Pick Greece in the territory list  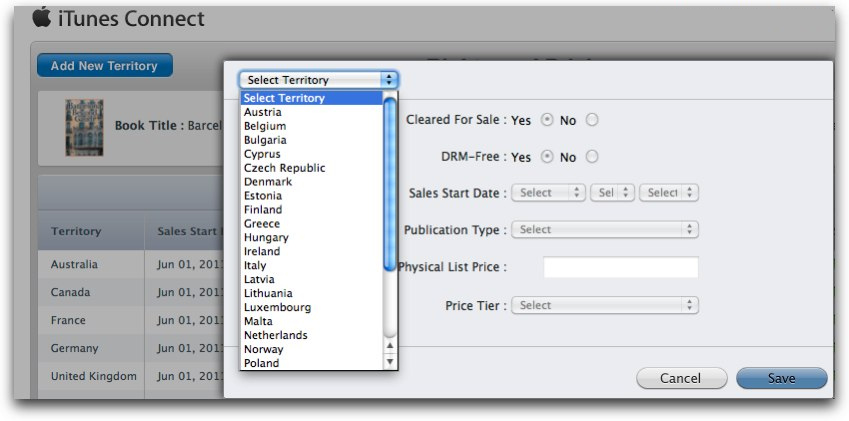(x=312, y=223)
